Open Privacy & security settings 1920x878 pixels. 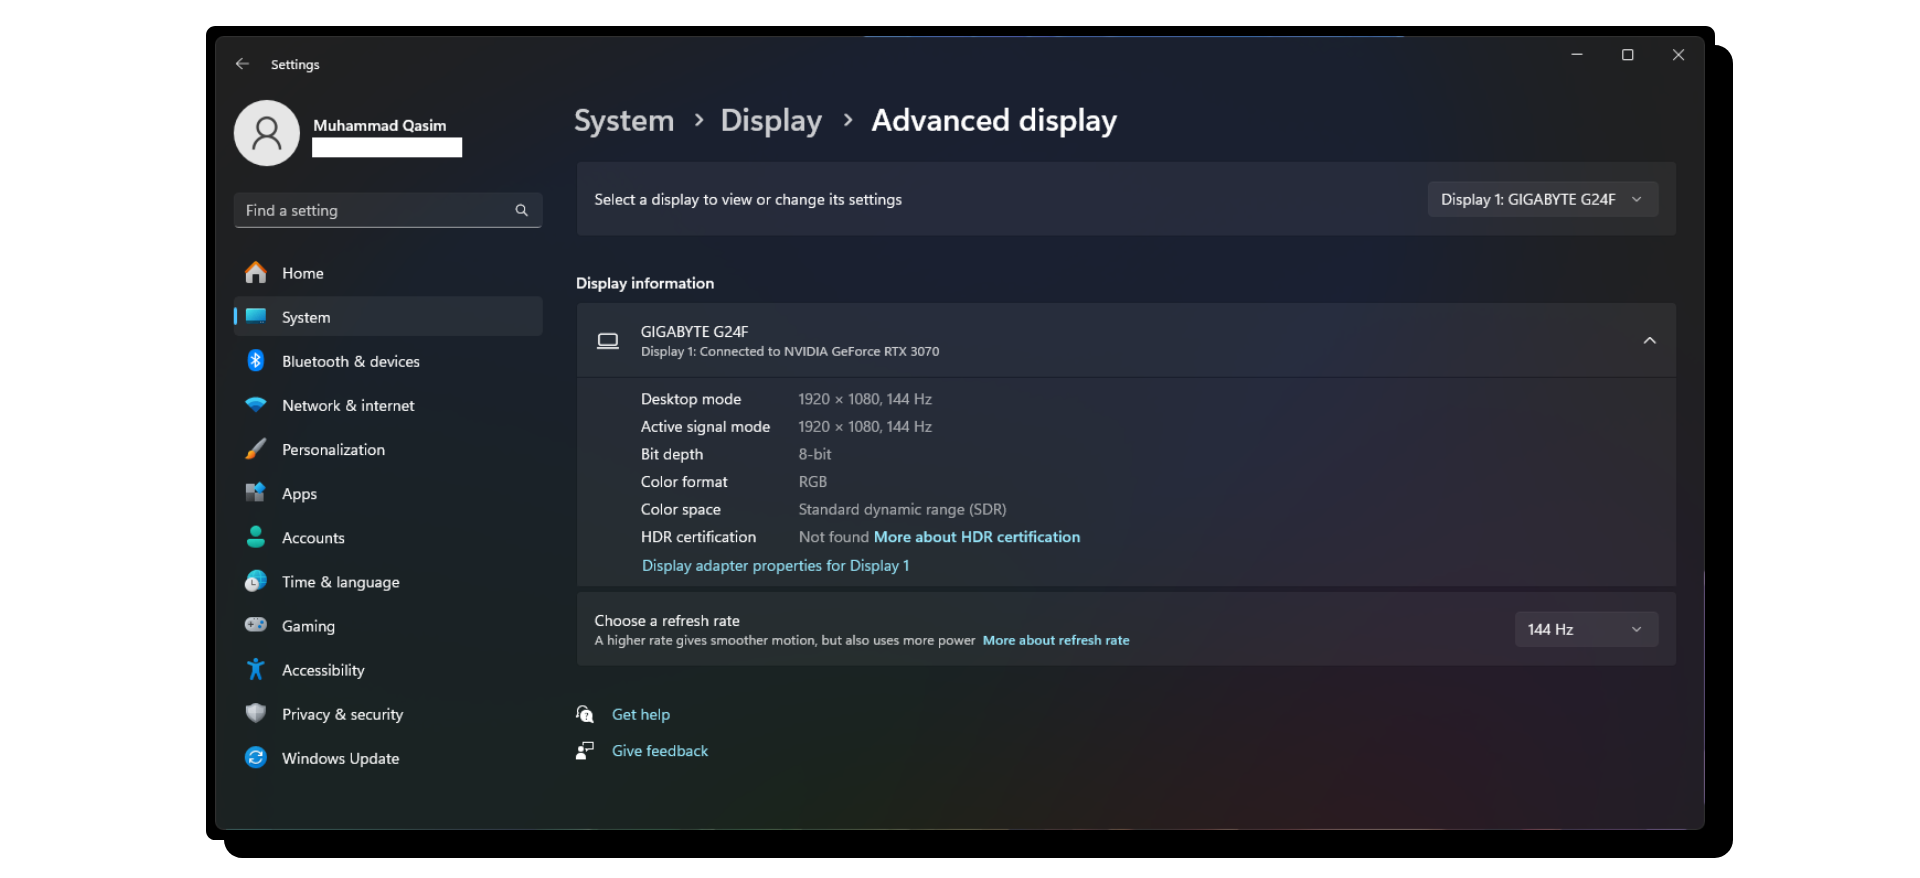click(x=388, y=713)
